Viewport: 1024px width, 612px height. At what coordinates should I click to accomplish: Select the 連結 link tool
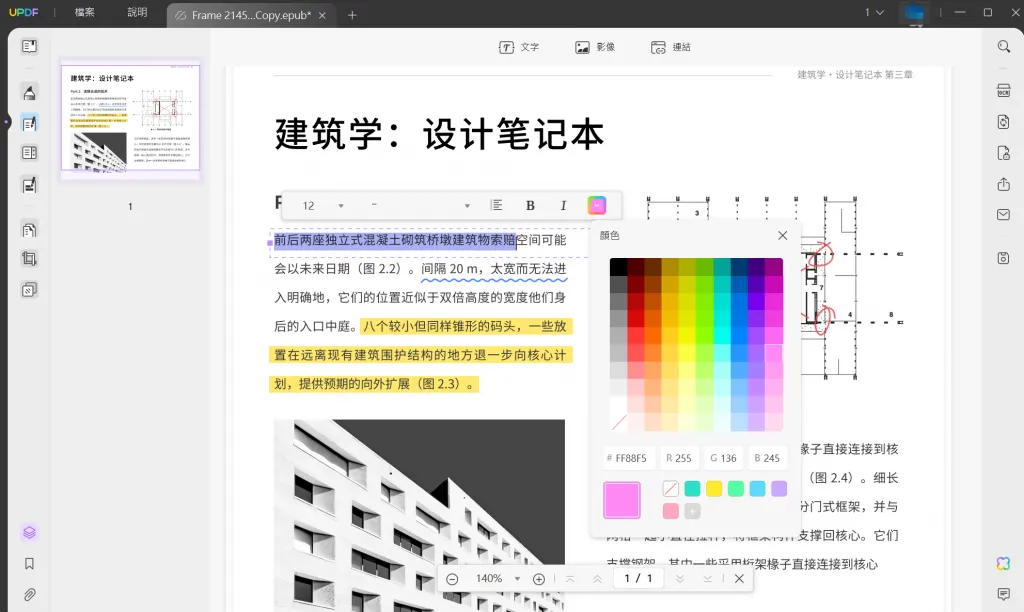671,47
